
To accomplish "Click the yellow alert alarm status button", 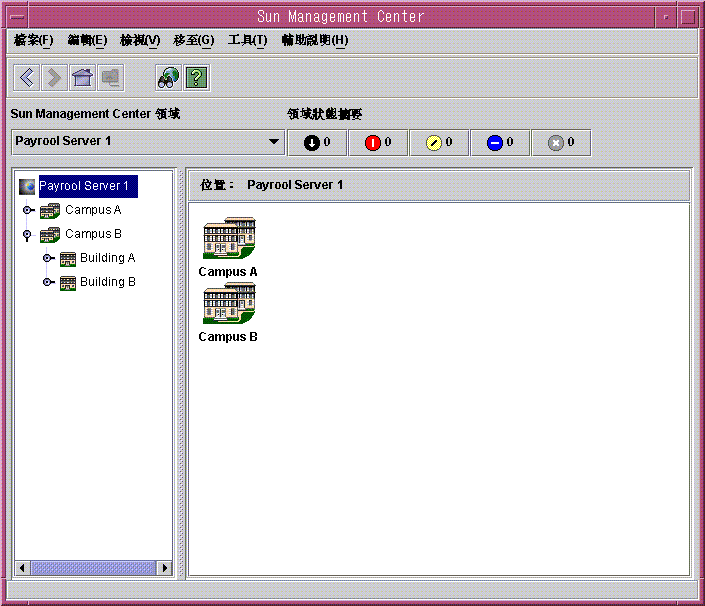I will coord(439,143).
